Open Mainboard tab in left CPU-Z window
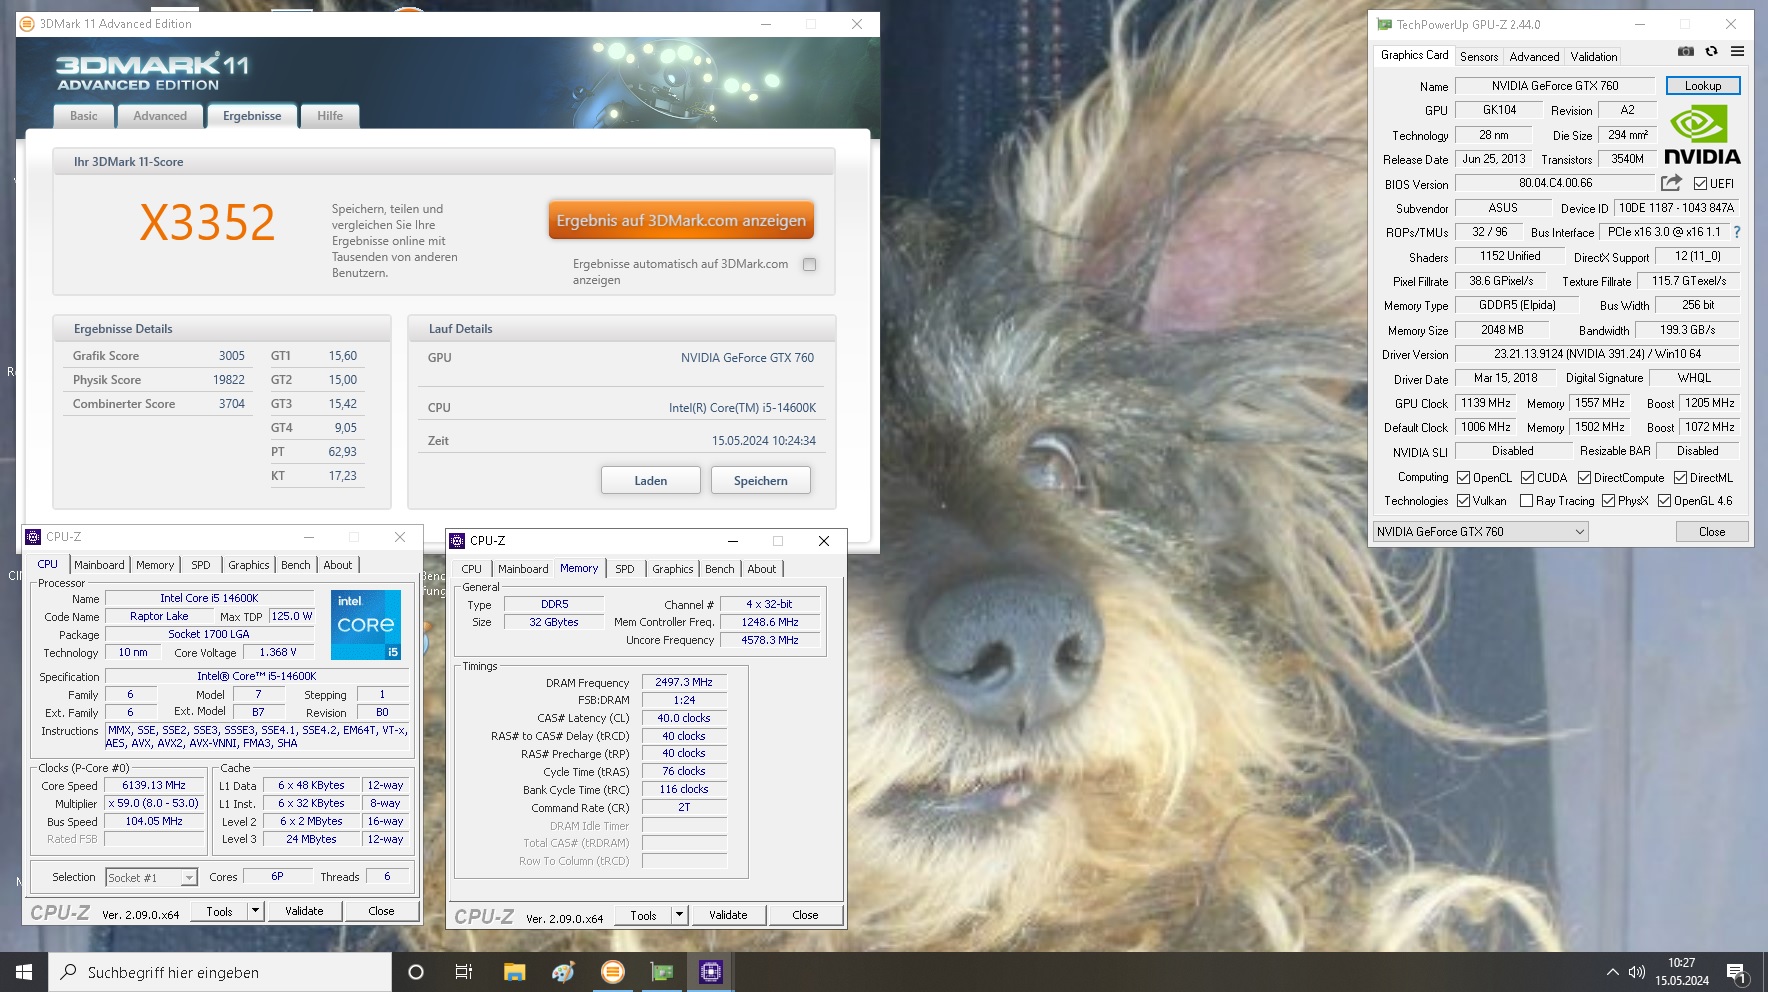 tap(99, 565)
